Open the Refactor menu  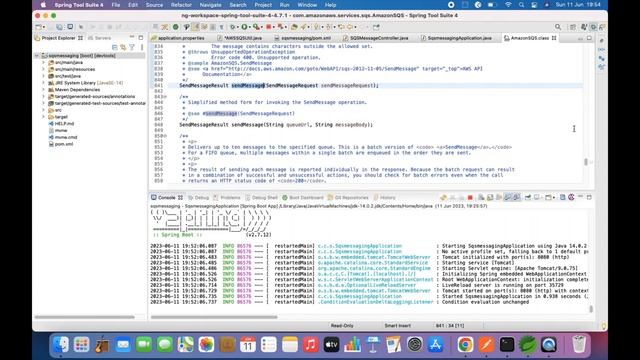click(x=181, y=5)
